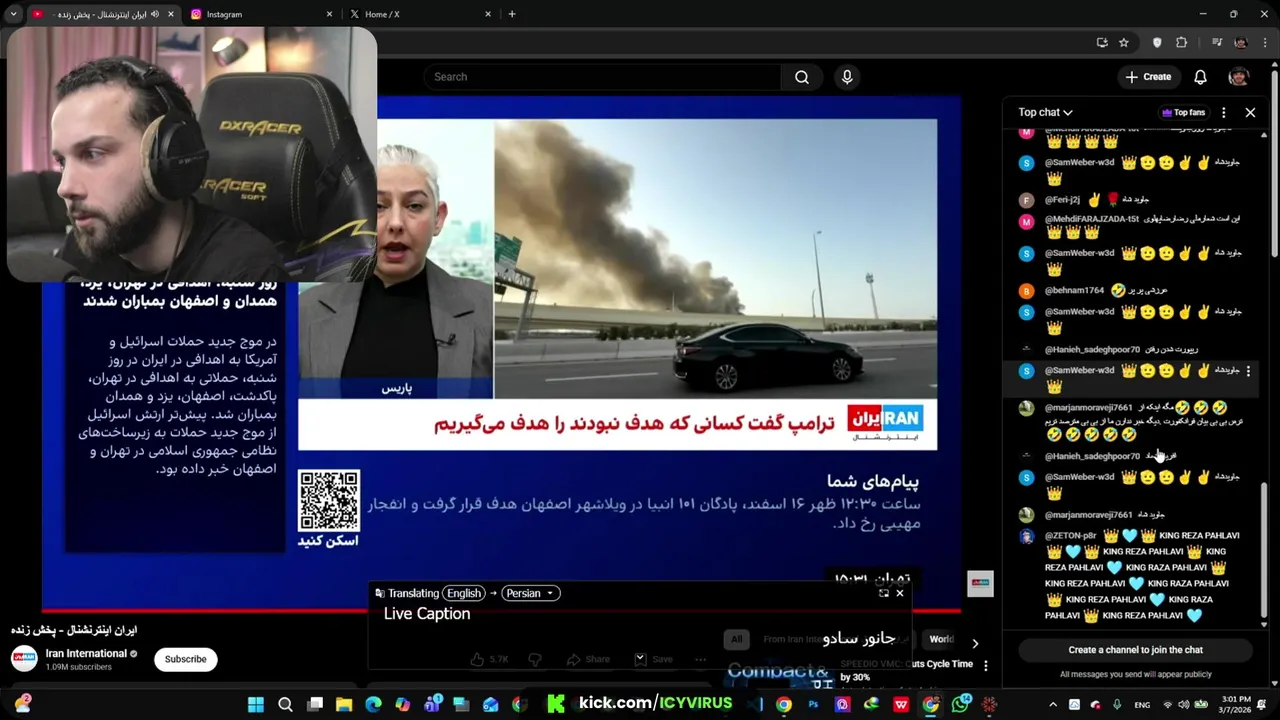
Task: Mute the Iran International YouTube tab audio
Action: 154,14
